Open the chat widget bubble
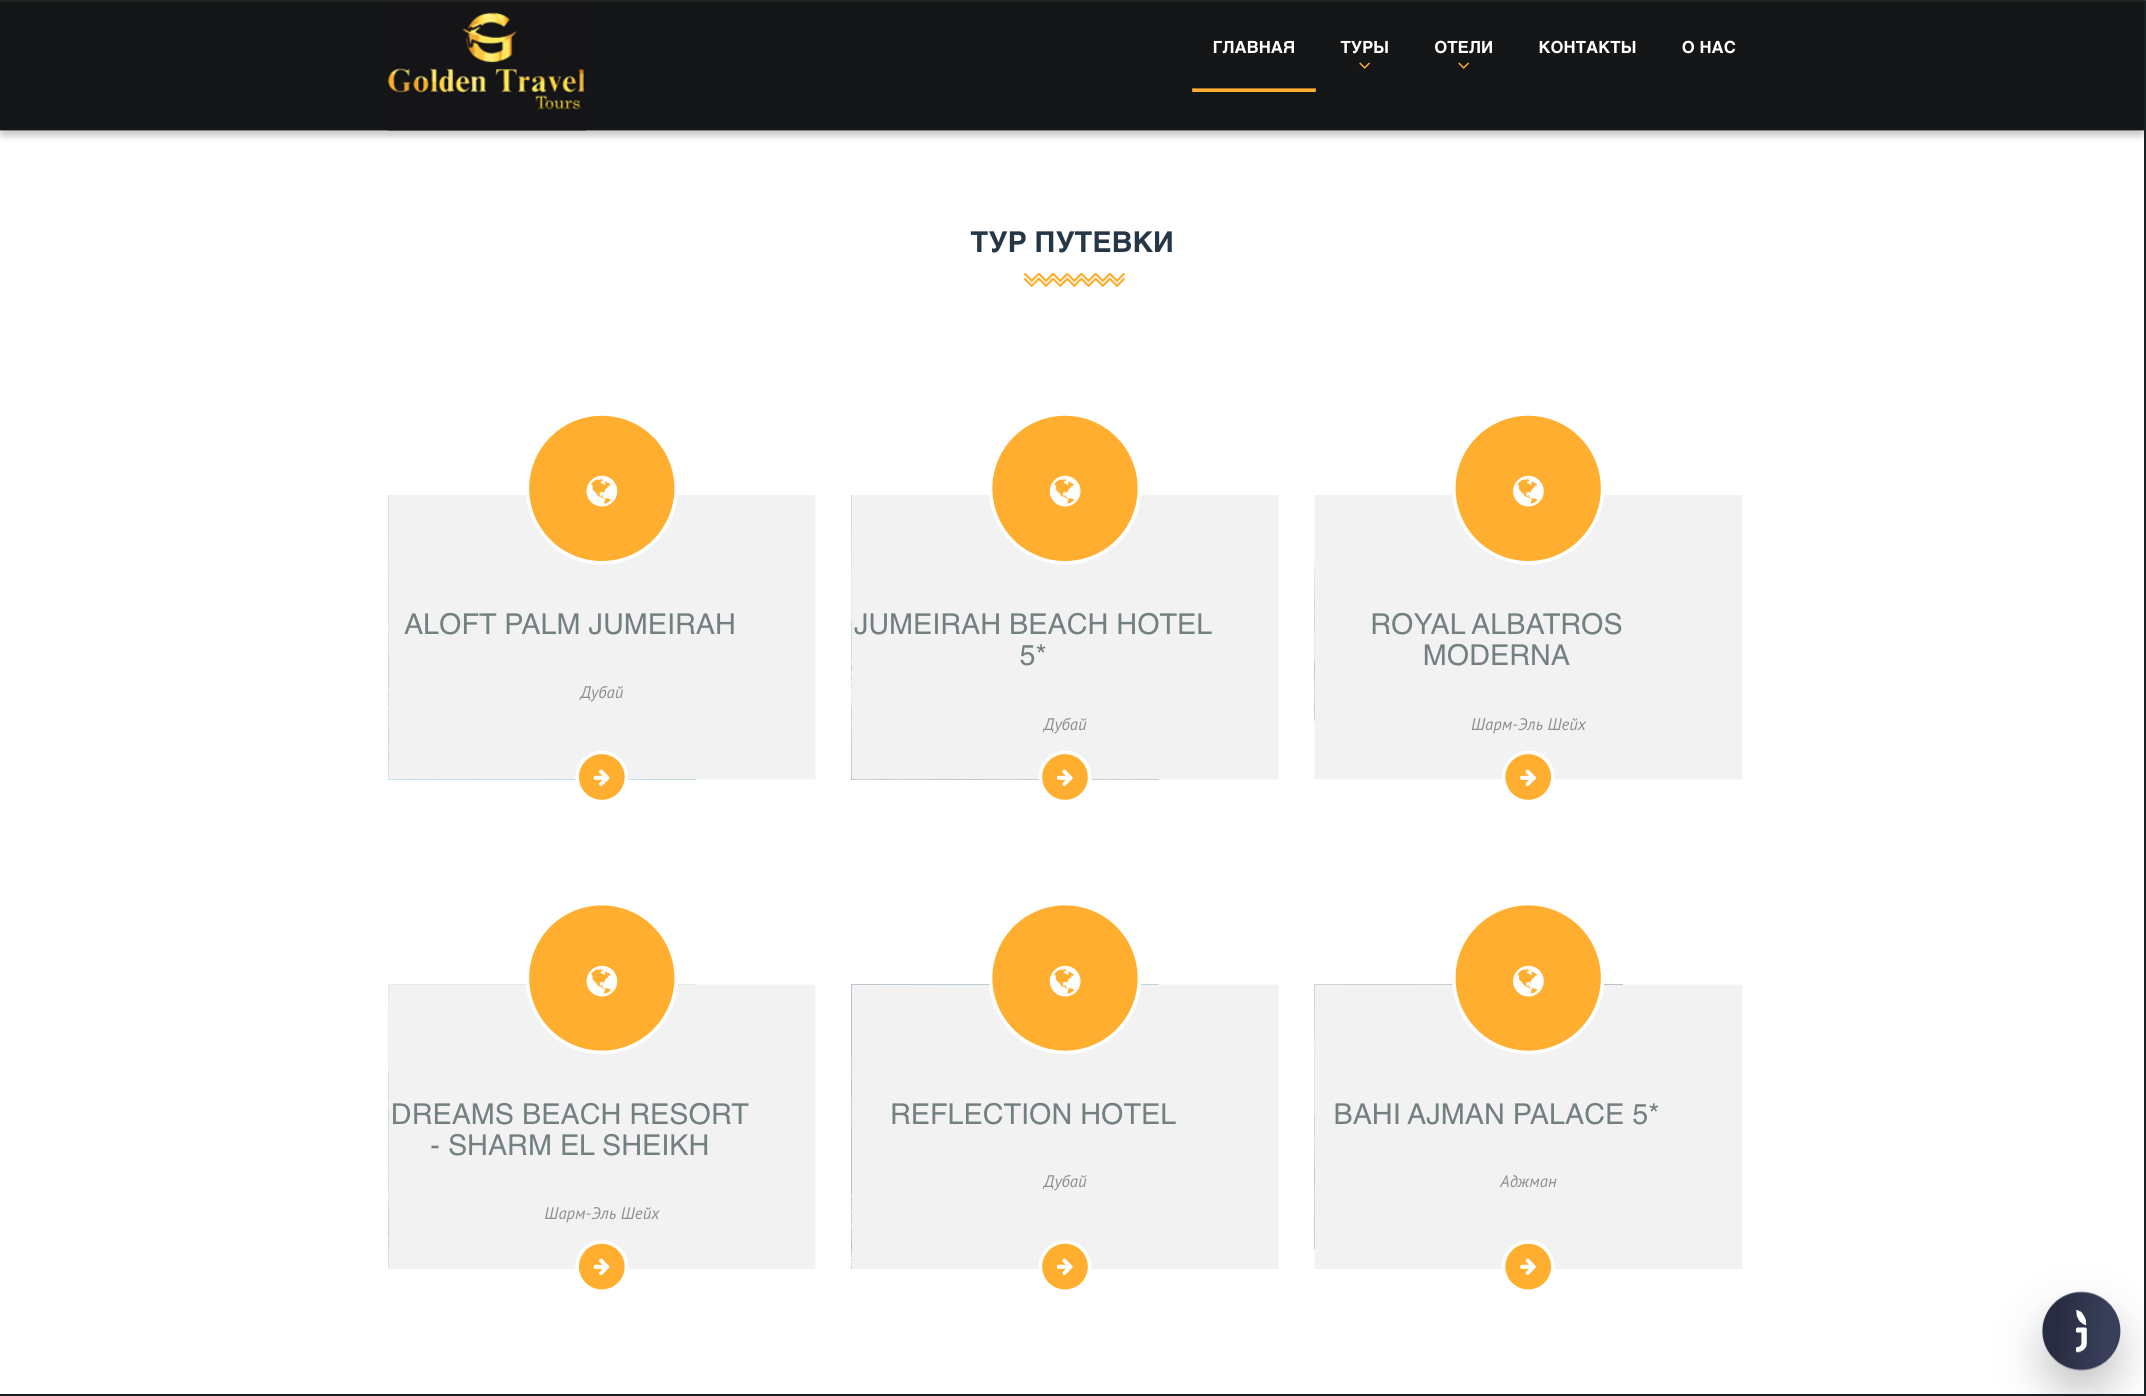 [2080, 1330]
